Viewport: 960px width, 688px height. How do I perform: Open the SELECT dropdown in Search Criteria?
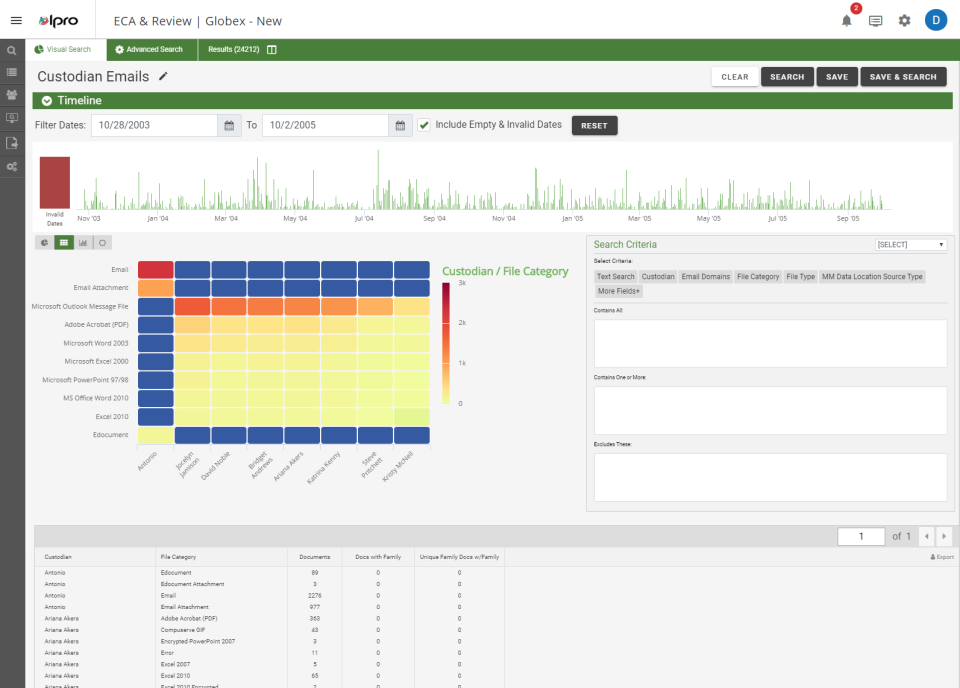pos(908,244)
